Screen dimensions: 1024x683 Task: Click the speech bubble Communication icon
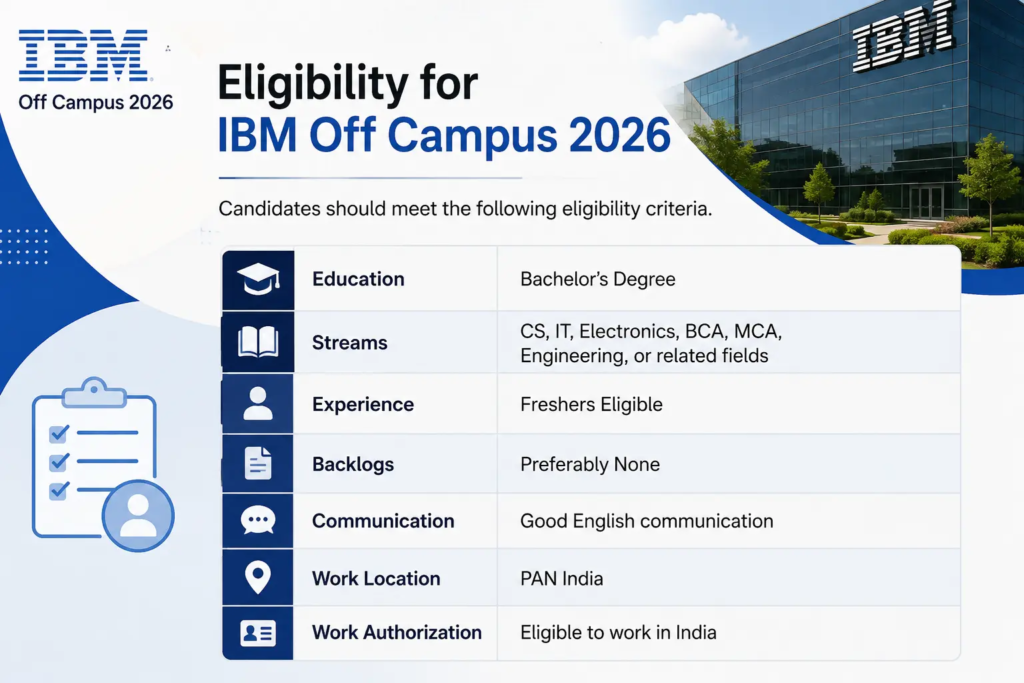point(258,520)
